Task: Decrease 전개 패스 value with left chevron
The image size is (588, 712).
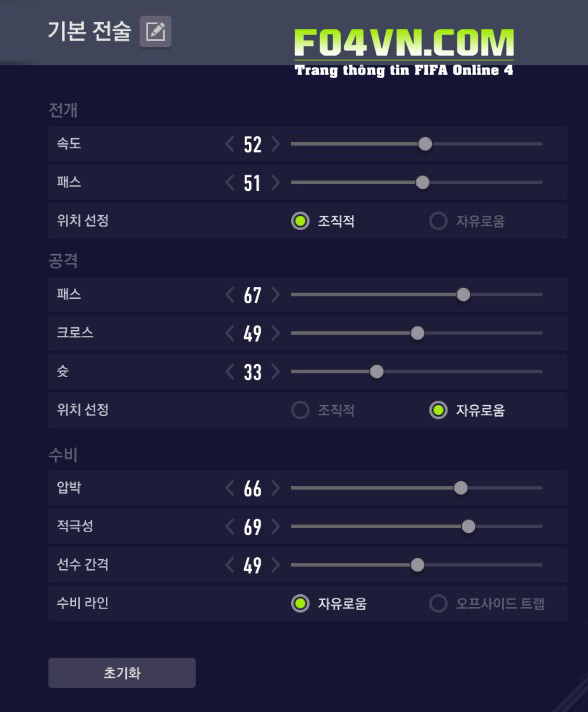Action: coord(230,183)
